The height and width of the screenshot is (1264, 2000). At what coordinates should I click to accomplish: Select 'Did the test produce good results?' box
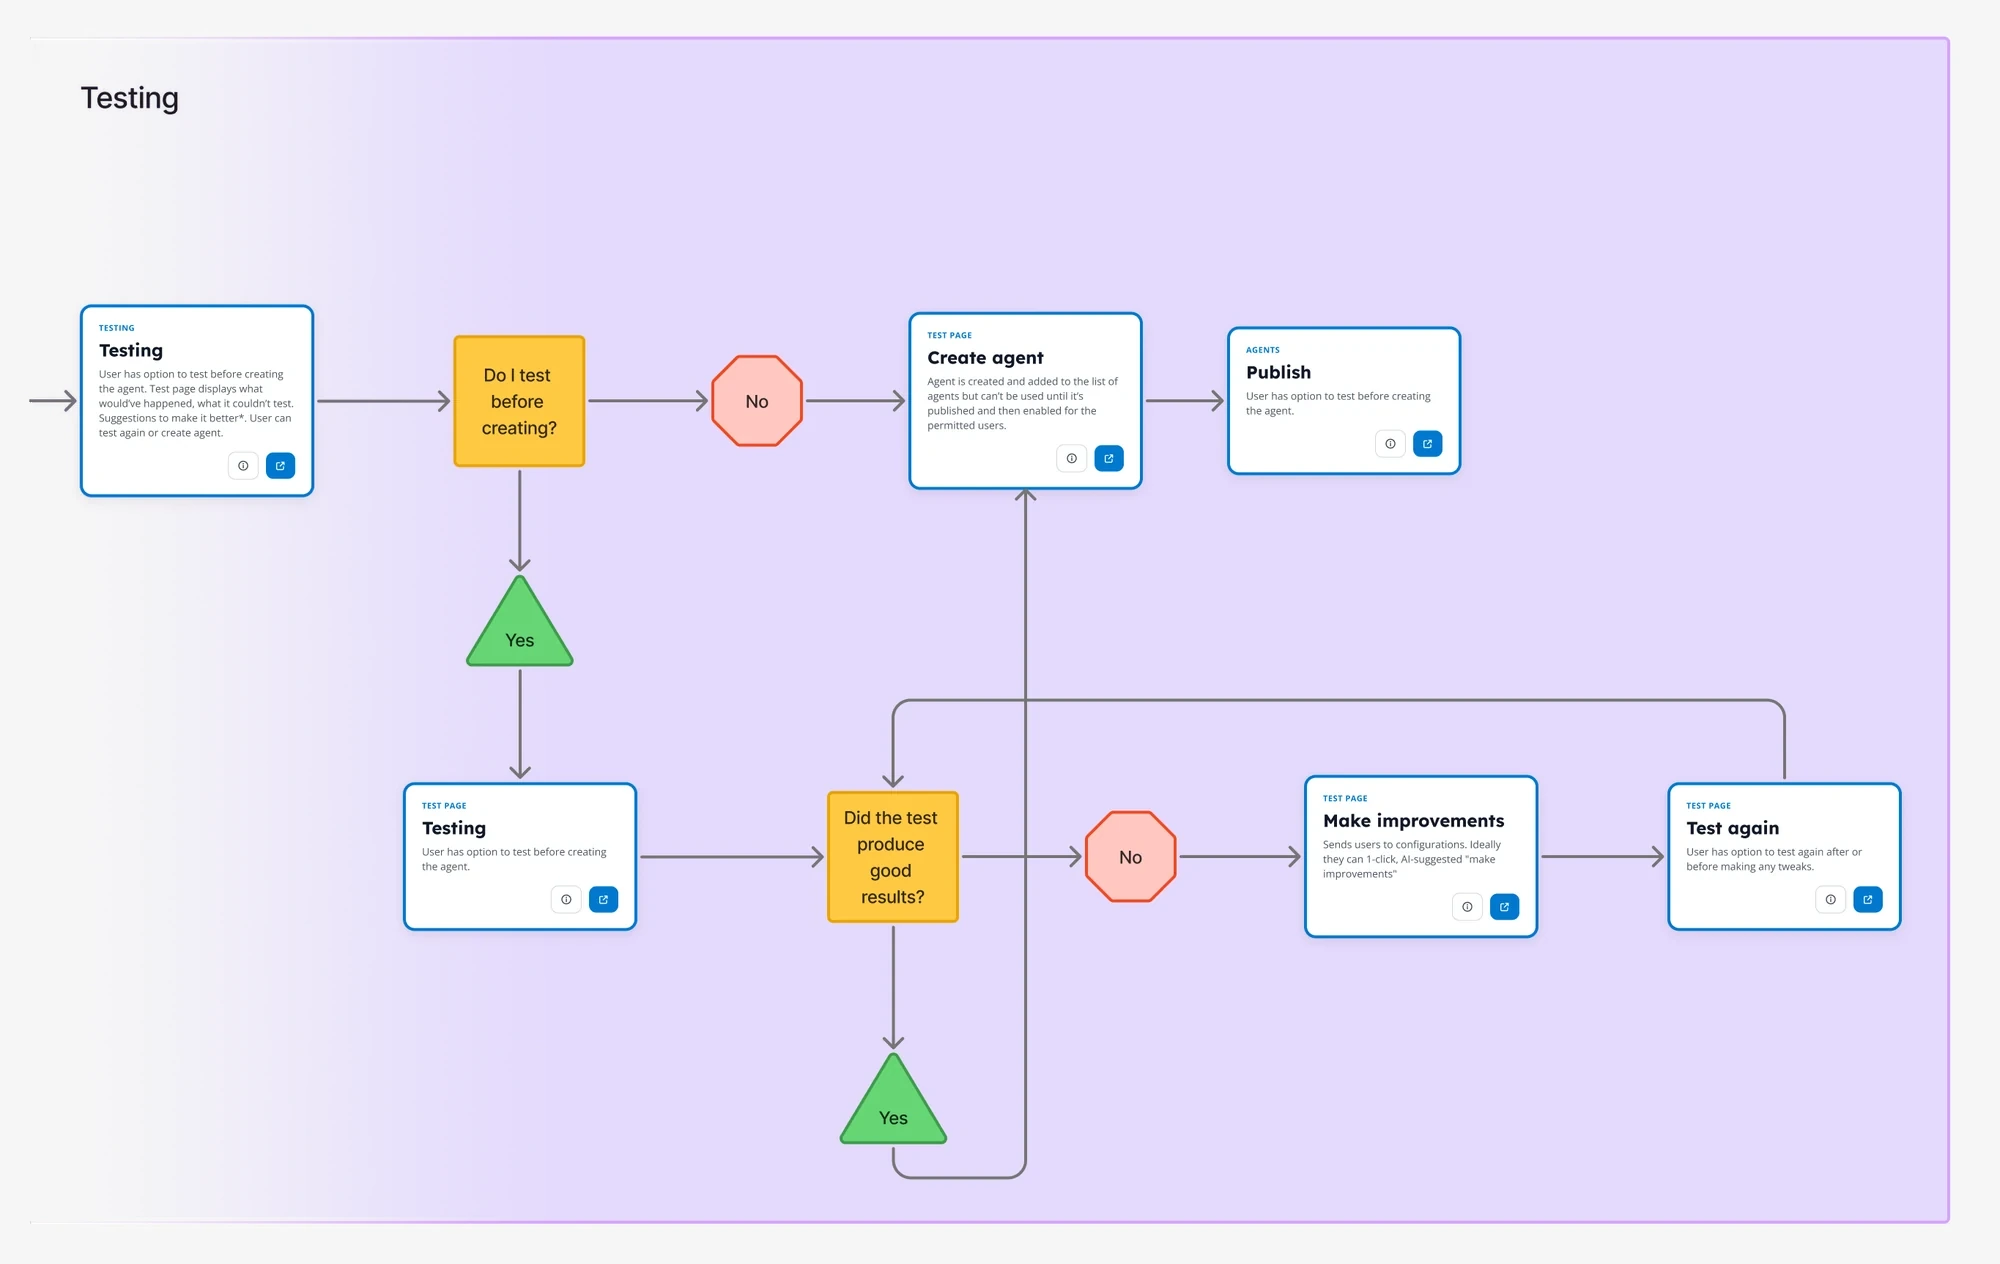pos(893,857)
